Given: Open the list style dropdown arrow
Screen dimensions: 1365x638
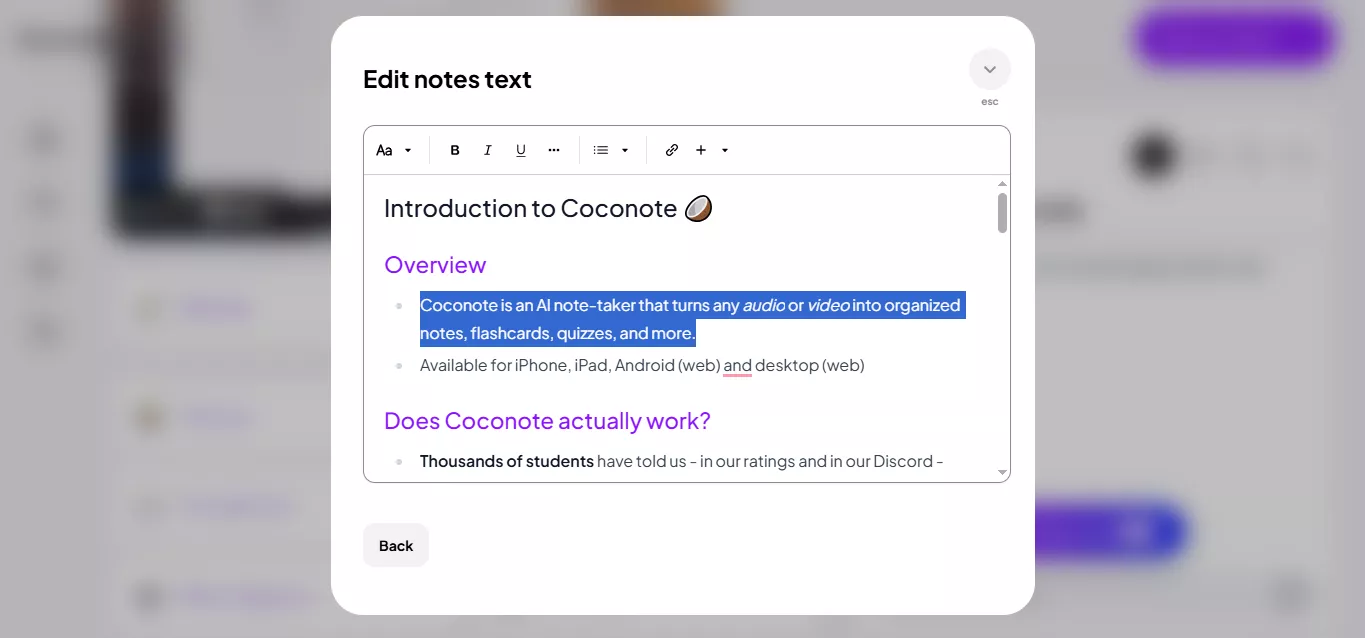Looking at the screenshot, I should click(x=624, y=150).
